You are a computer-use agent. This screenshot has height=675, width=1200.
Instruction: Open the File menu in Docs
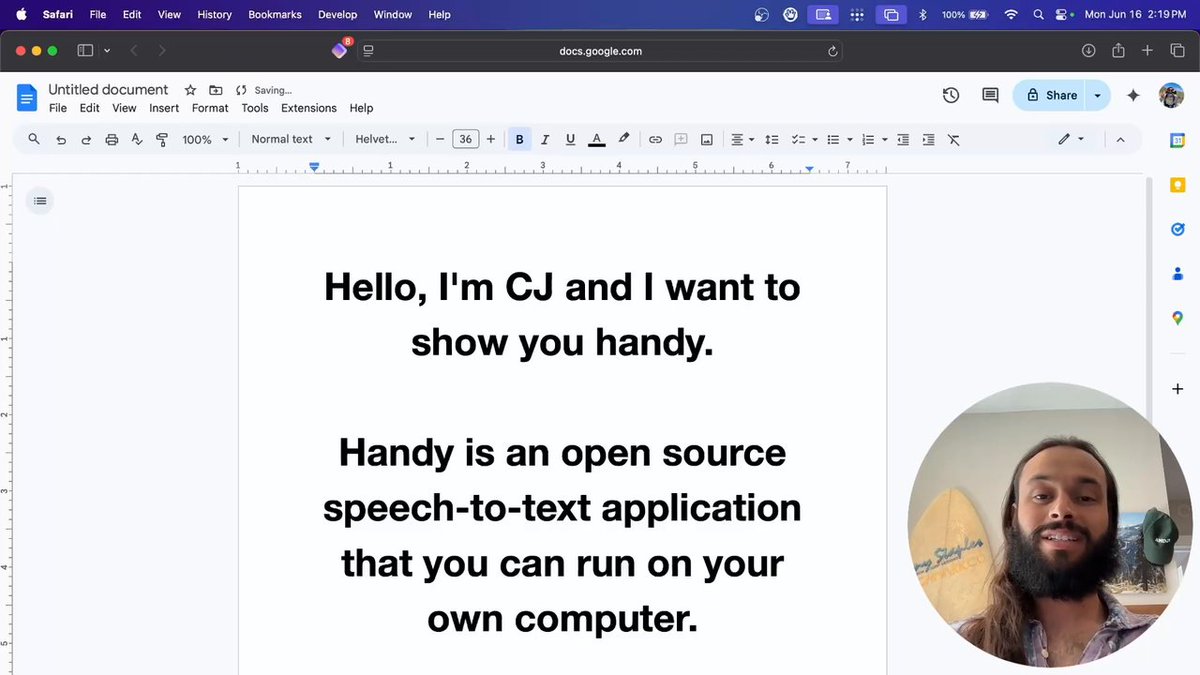coord(58,108)
